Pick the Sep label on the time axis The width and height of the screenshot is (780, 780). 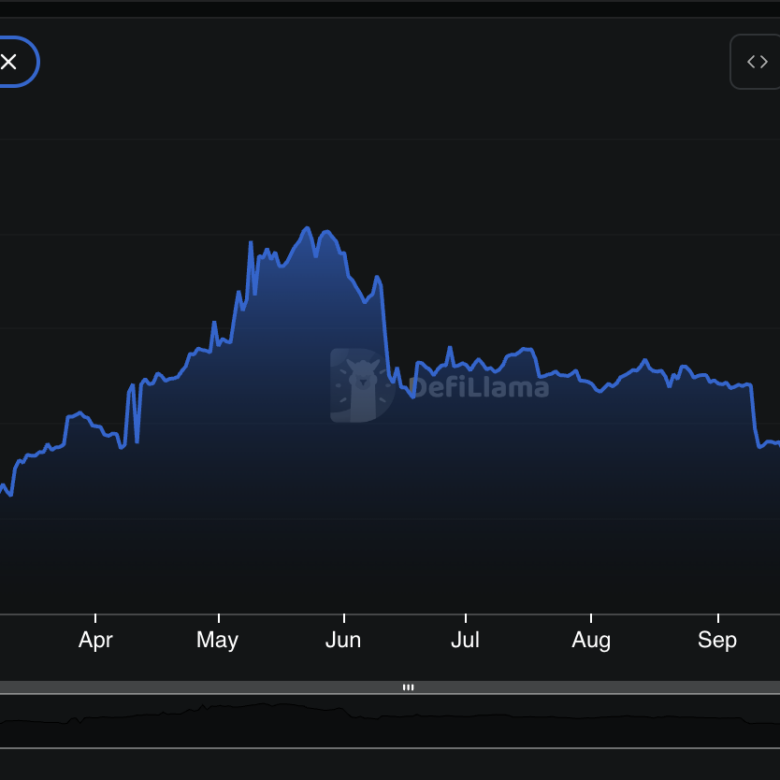point(717,640)
